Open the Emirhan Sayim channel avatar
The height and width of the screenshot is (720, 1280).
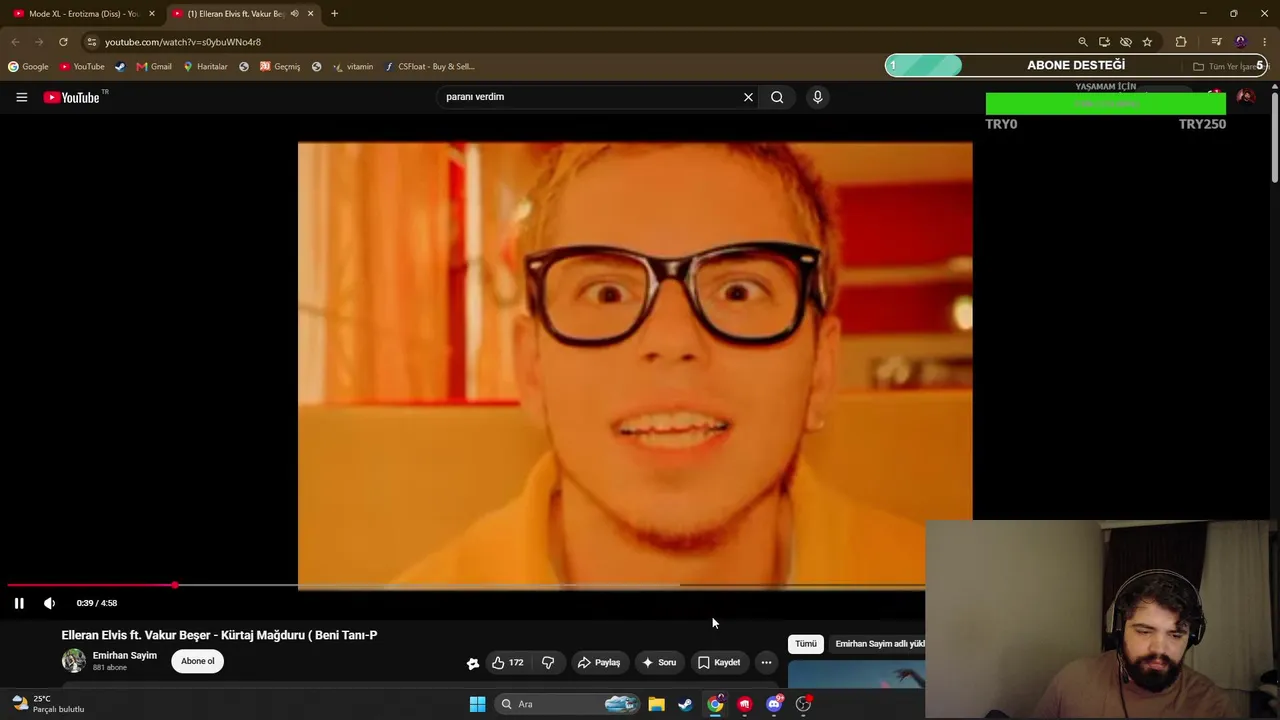(74, 660)
